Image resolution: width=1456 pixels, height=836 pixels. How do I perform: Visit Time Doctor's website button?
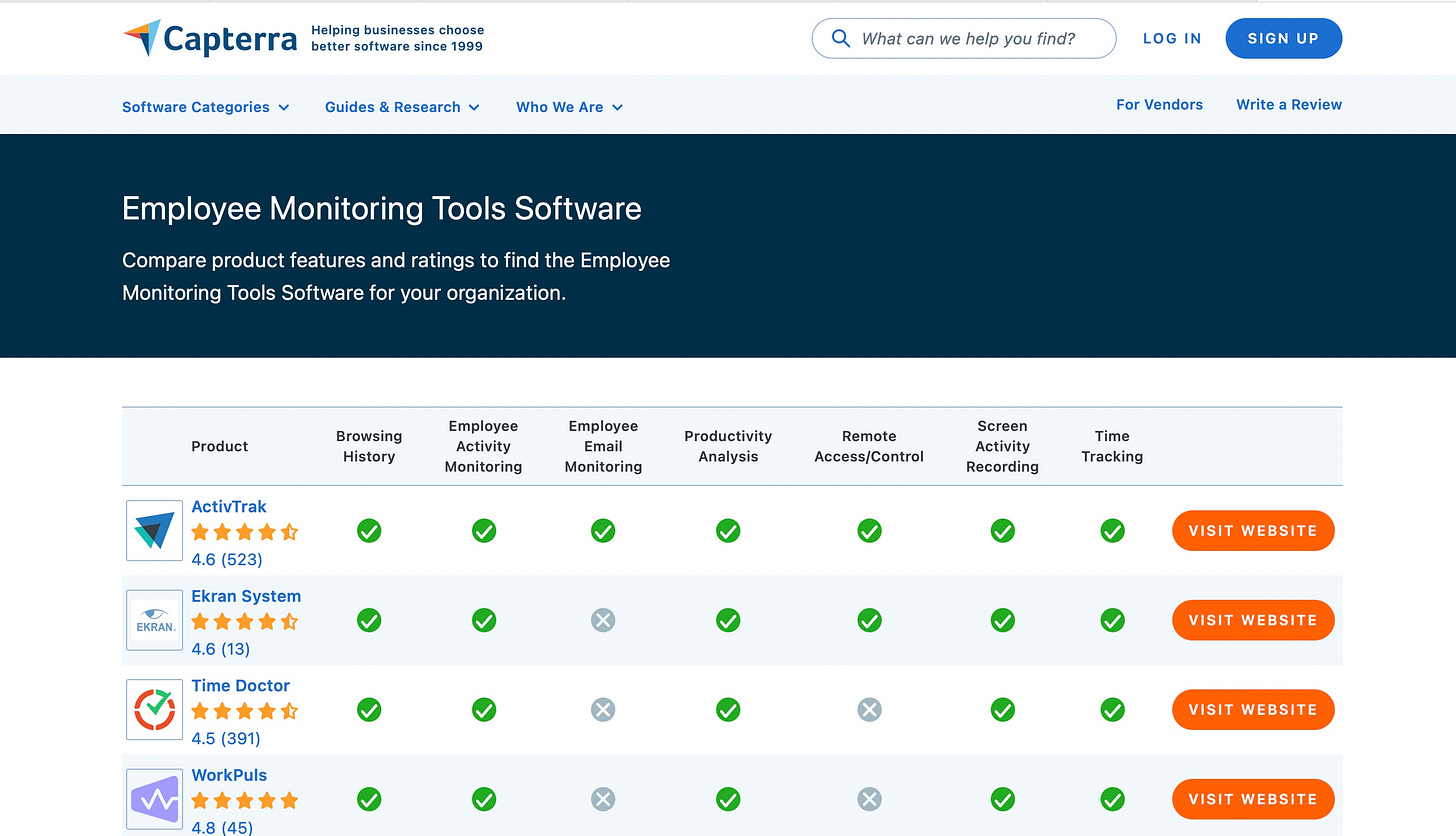pyautogui.click(x=1253, y=709)
